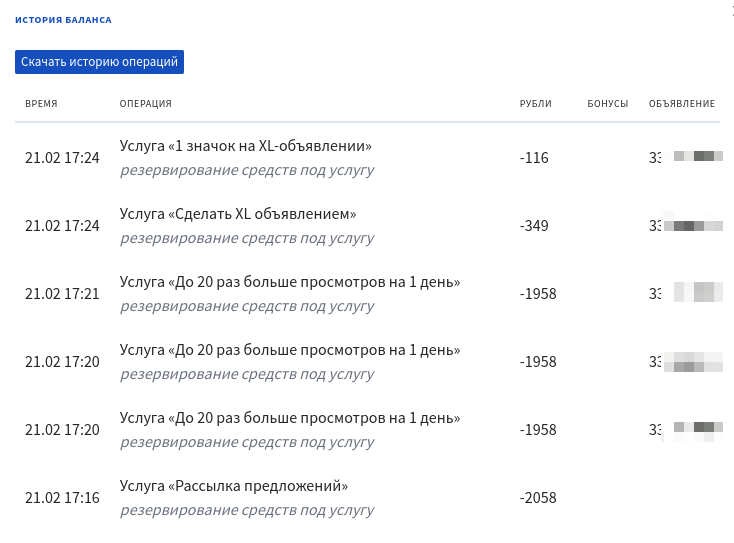Click the «История баланса» heading
The height and width of the screenshot is (543, 734).
(63, 20)
